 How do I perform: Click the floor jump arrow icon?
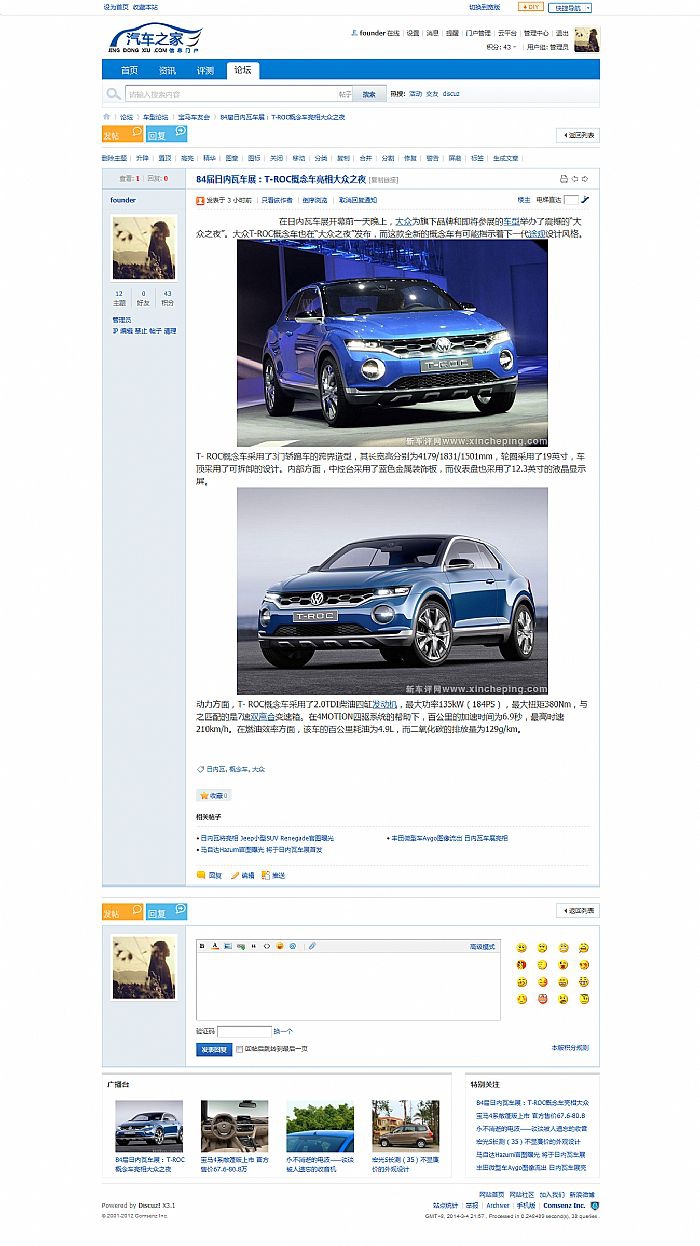tap(586, 200)
